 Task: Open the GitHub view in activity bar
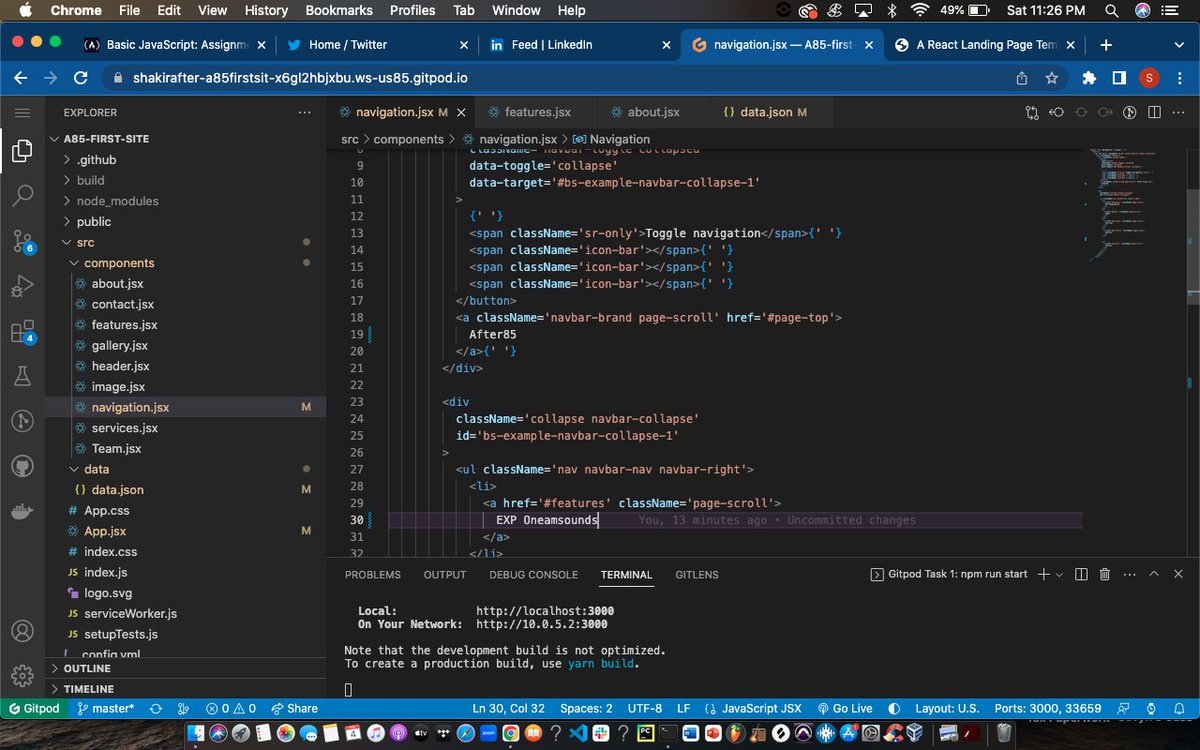click(22, 466)
